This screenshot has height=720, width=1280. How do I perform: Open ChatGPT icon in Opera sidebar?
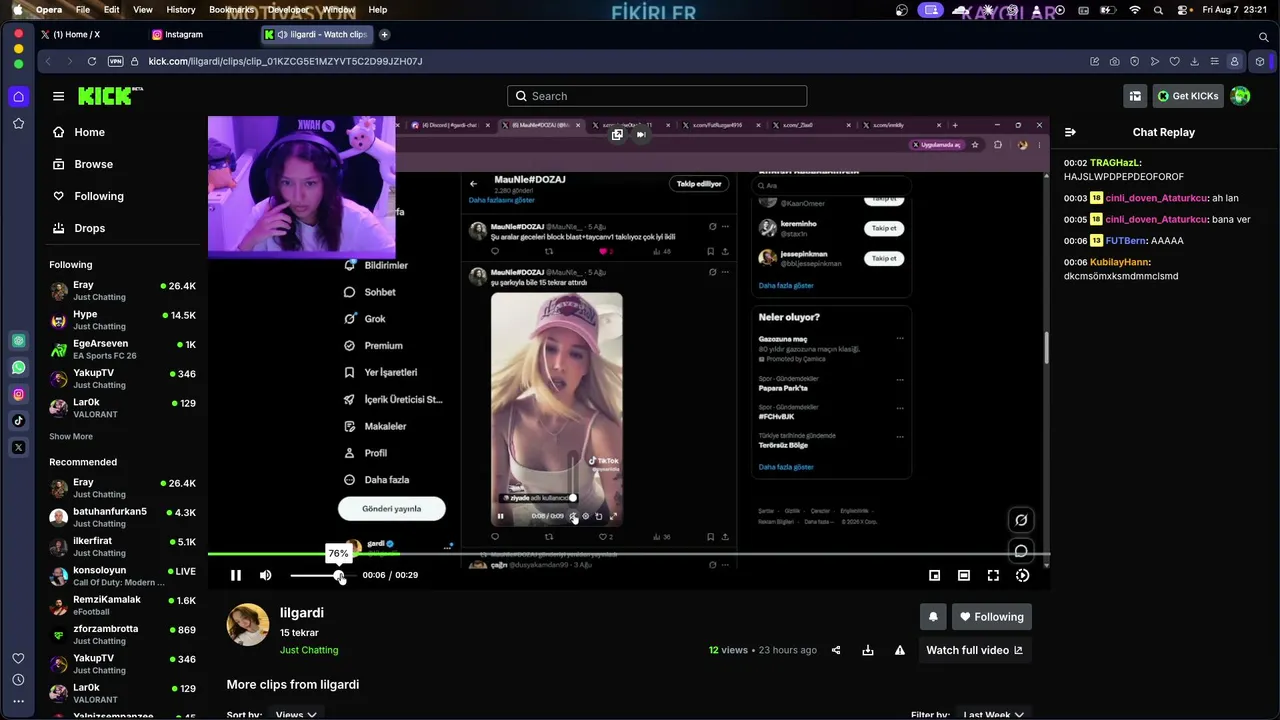pyautogui.click(x=18, y=341)
